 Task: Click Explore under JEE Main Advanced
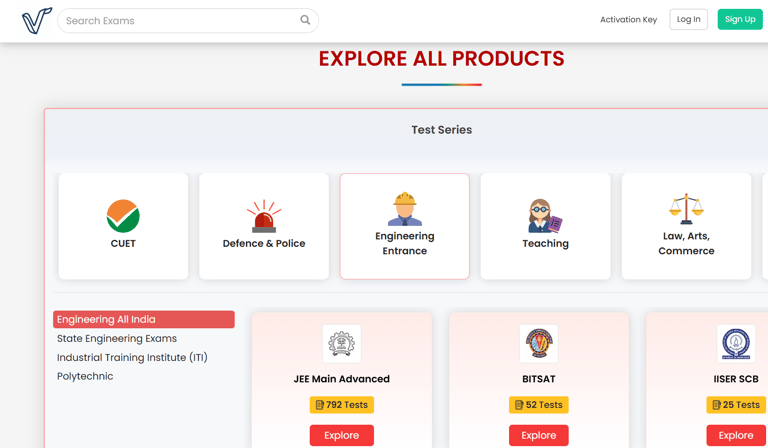(342, 435)
